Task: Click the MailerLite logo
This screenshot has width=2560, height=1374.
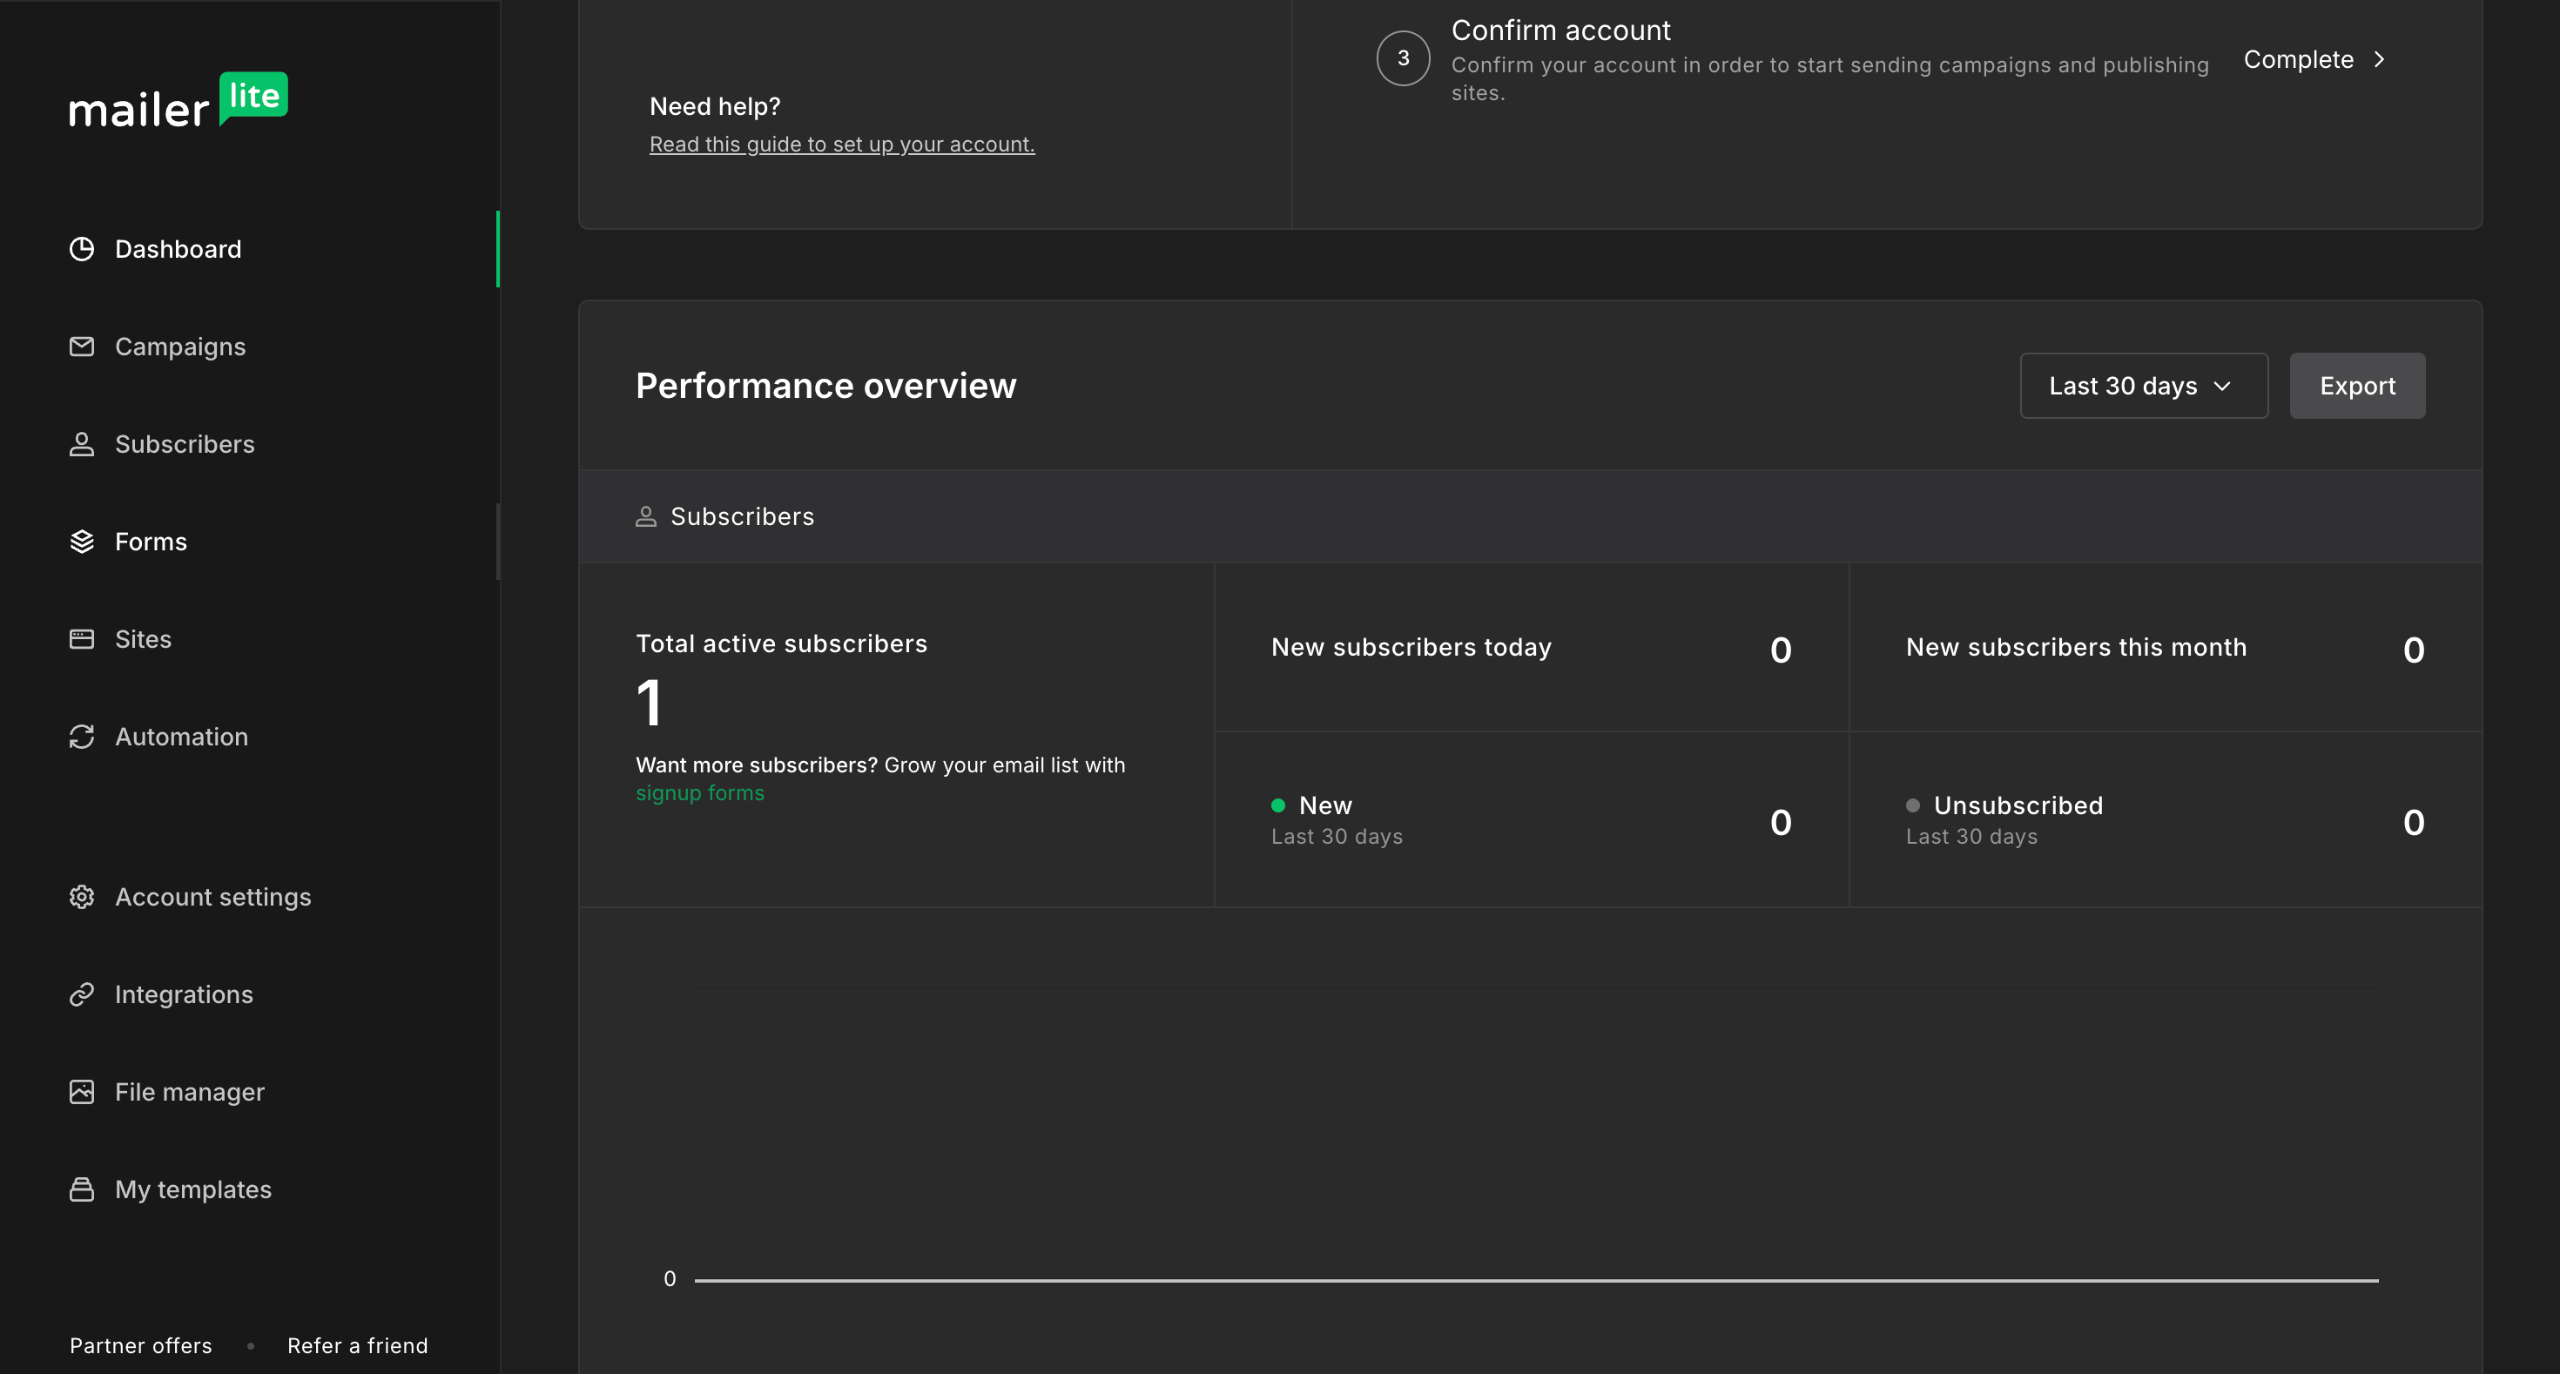Action: click(x=178, y=100)
